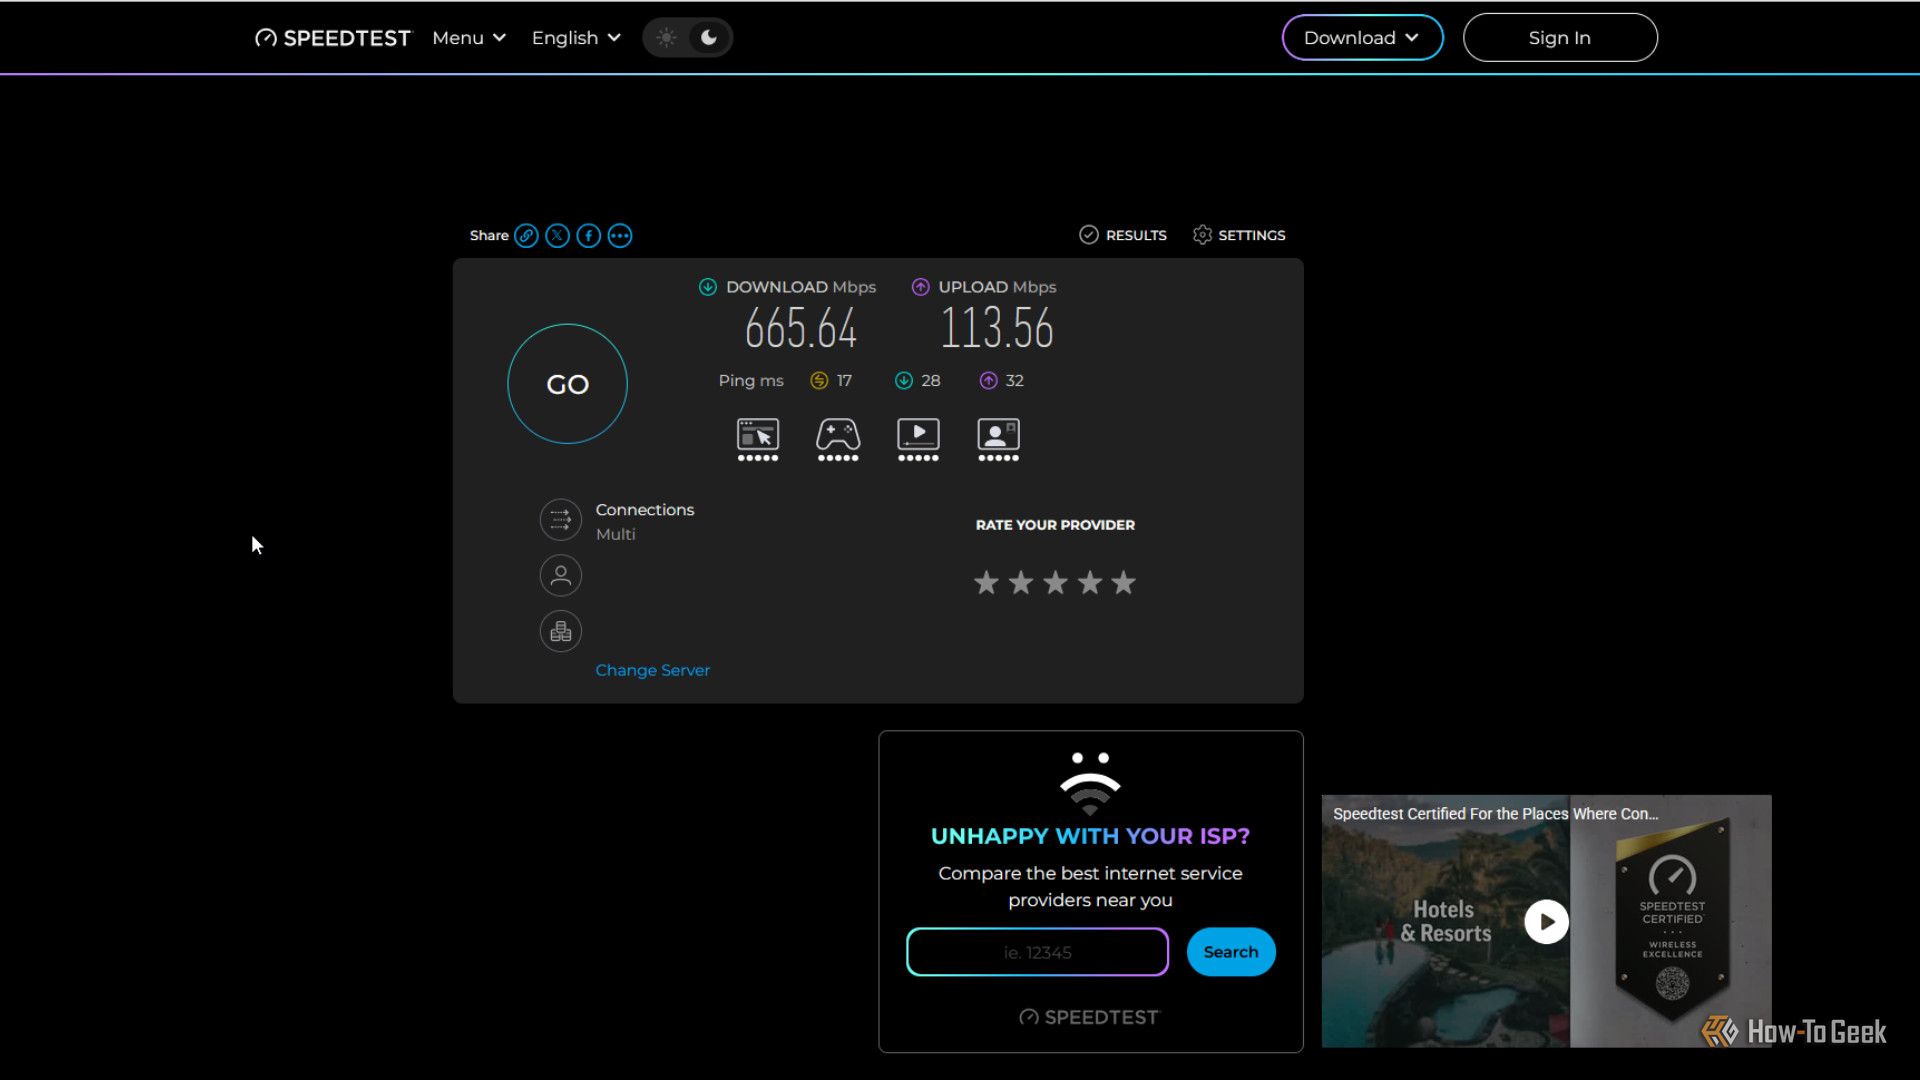
Task: Click the Connections mode icon
Action: 561,520
